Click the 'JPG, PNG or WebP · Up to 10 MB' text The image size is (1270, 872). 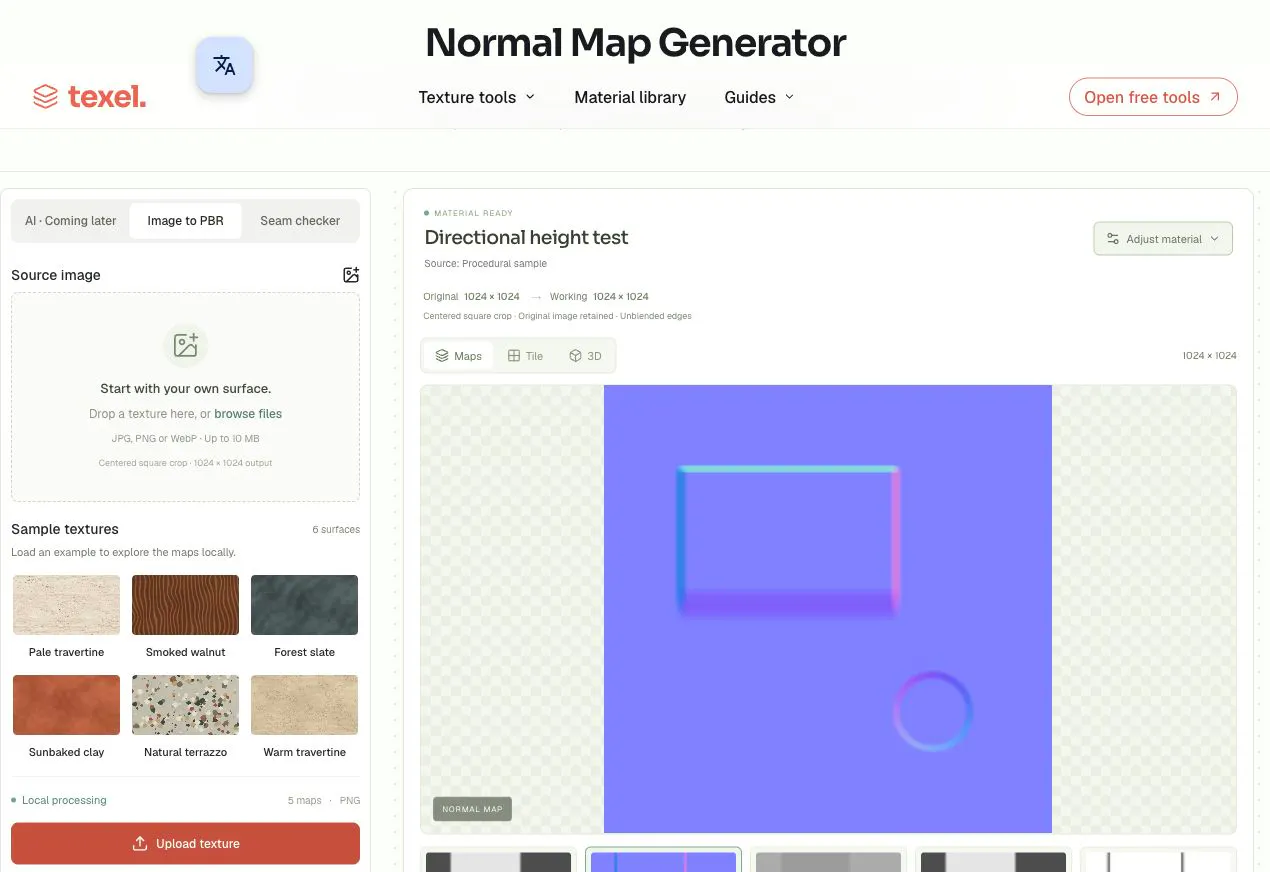click(x=185, y=439)
